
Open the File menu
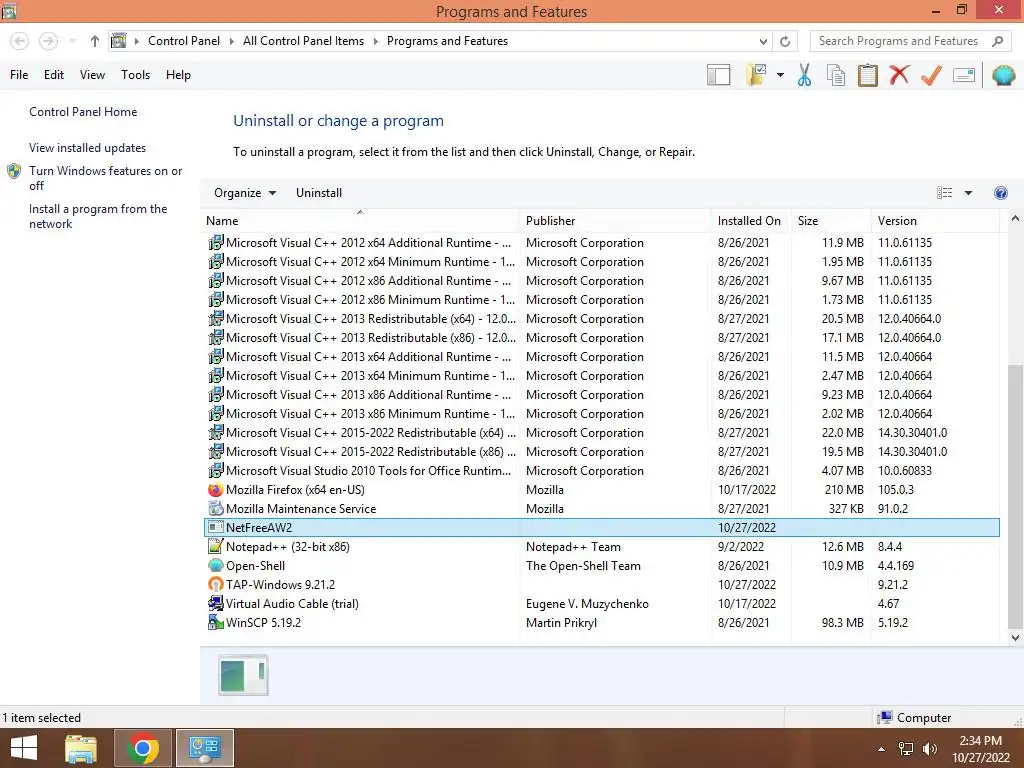[x=19, y=75]
